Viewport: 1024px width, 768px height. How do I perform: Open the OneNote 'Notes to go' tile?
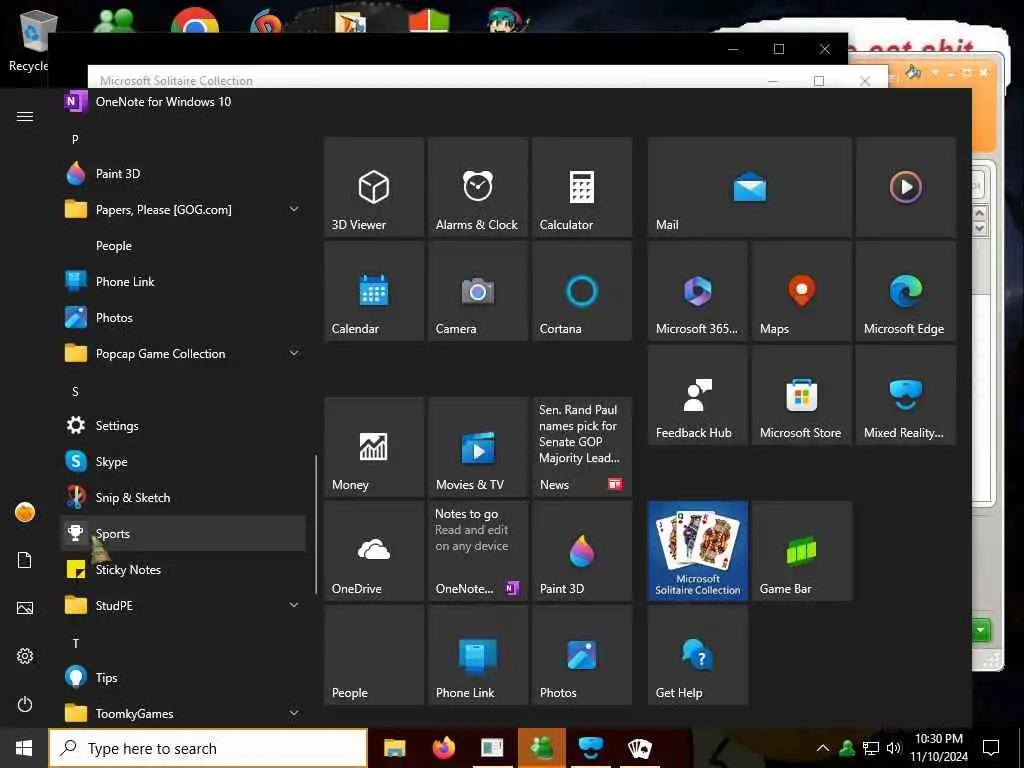coord(477,551)
